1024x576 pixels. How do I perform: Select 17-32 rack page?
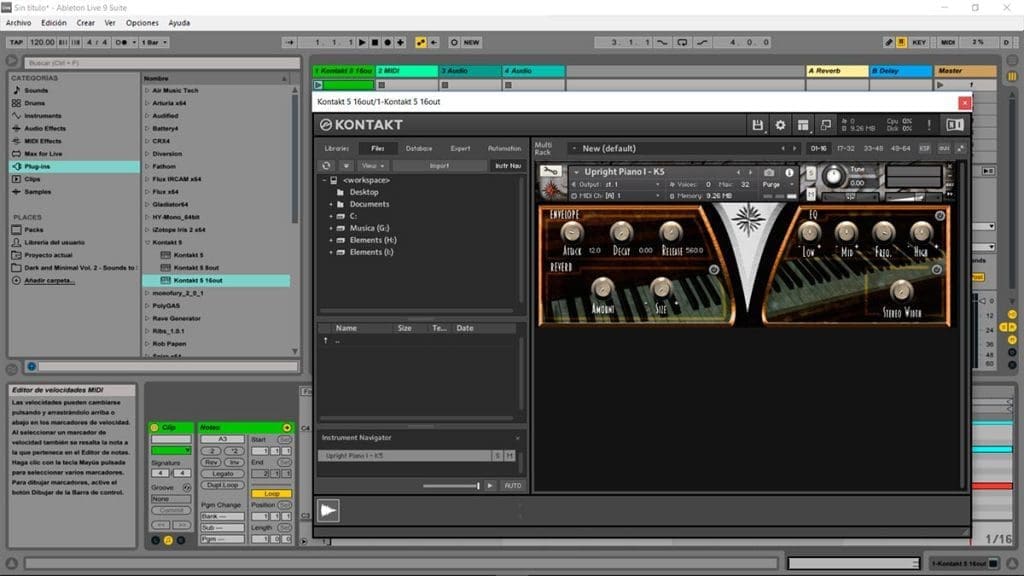[846, 148]
